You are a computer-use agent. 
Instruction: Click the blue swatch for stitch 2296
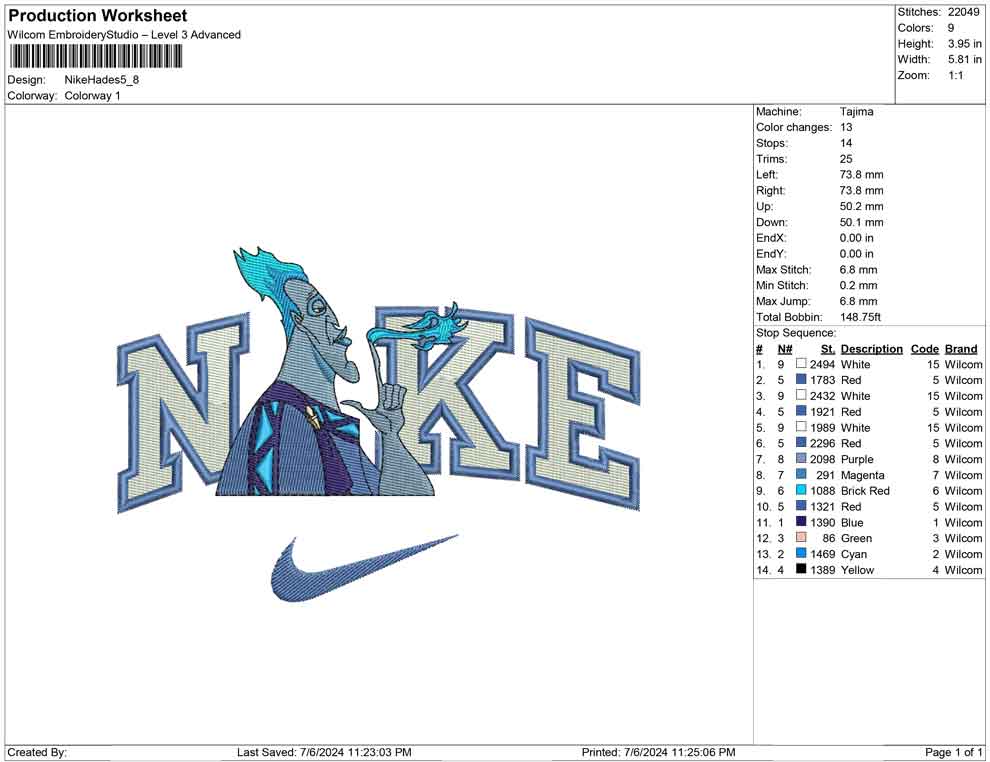801,443
